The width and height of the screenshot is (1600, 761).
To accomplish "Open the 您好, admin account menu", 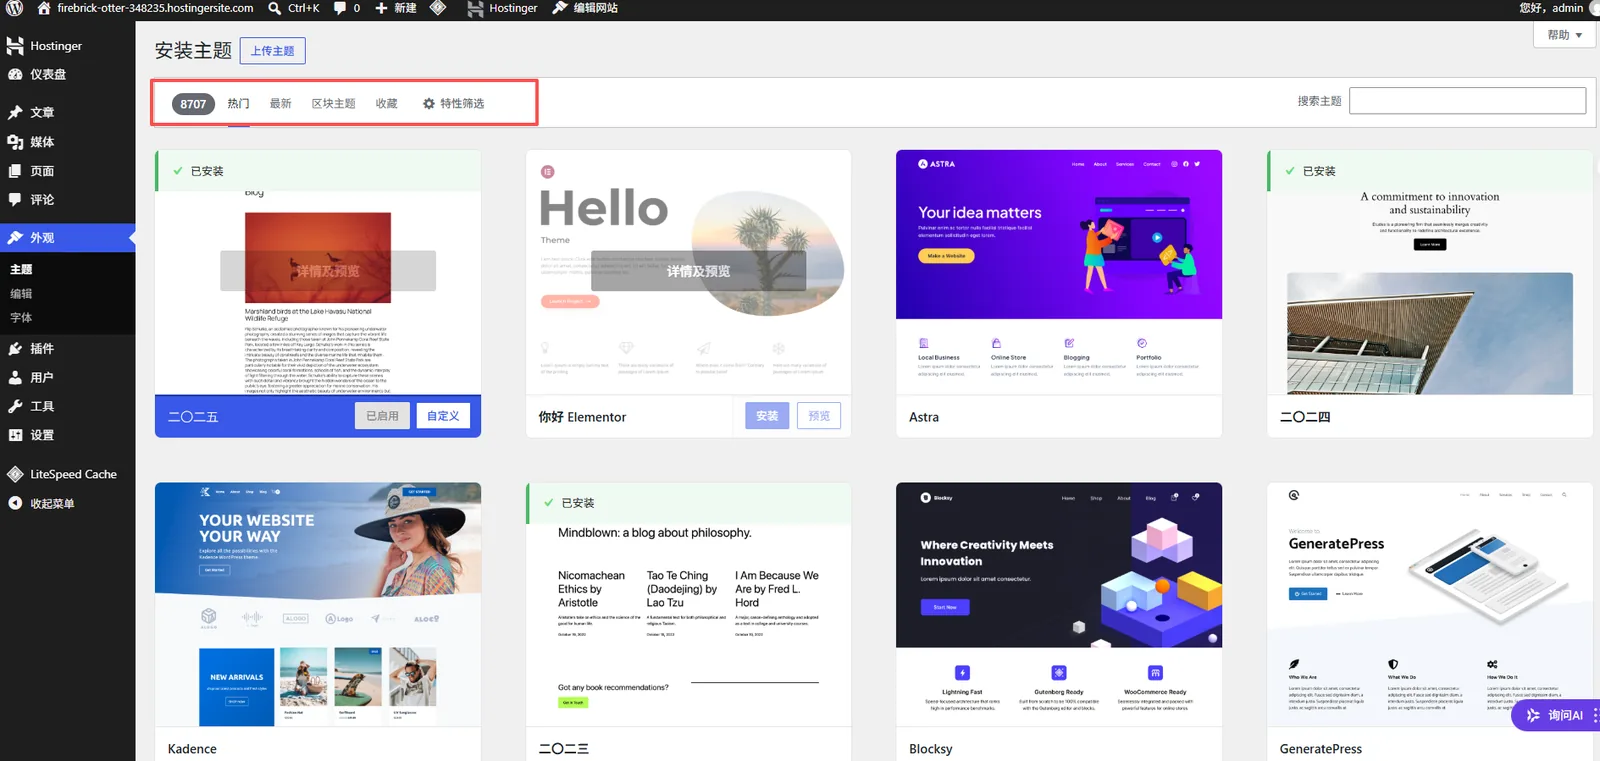I will pos(1556,8).
